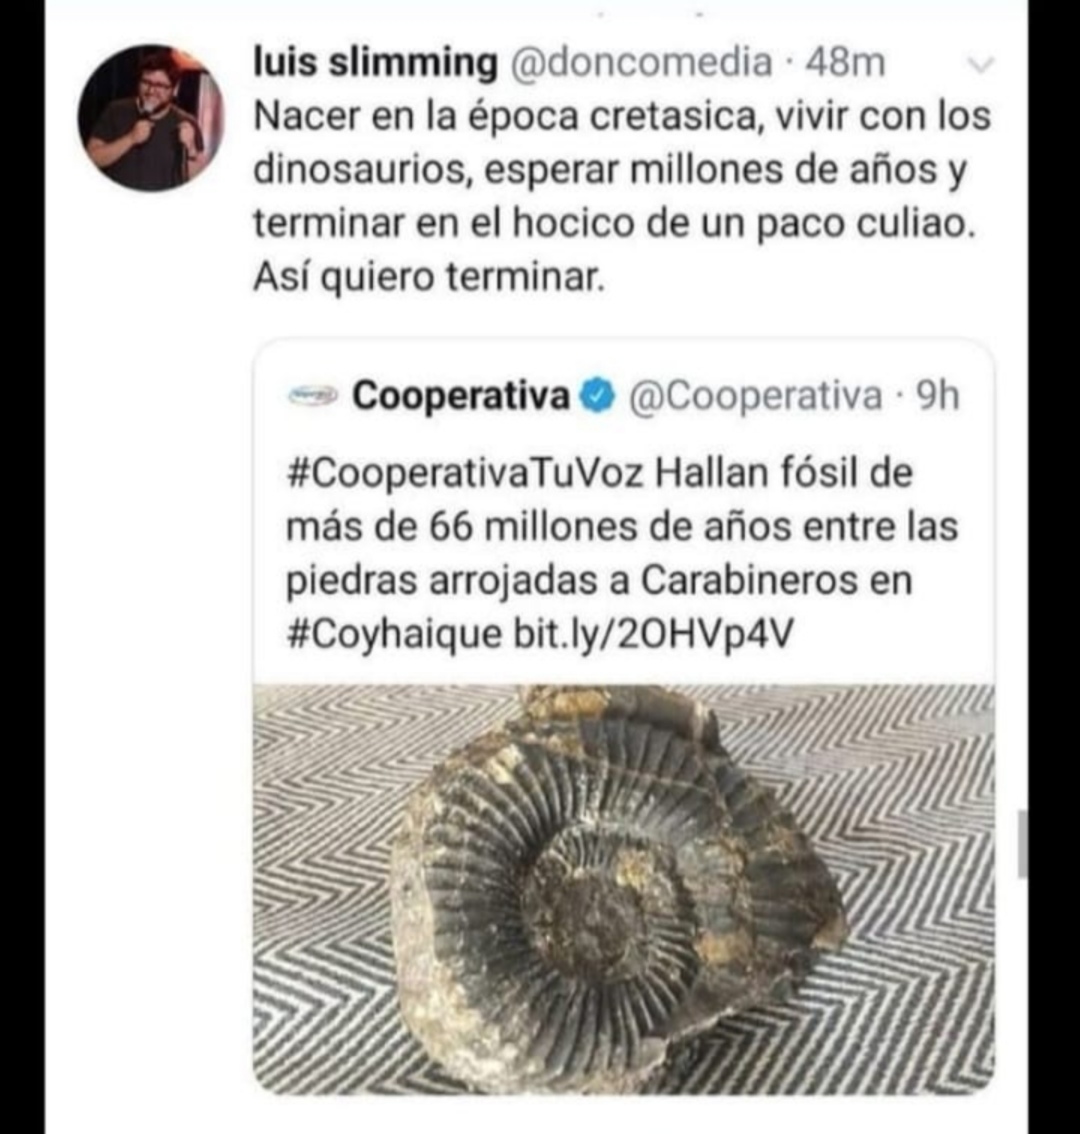Open the 9h timestamp of quoted tweet
The width and height of the screenshot is (1080, 1134).
pos(937,396)
